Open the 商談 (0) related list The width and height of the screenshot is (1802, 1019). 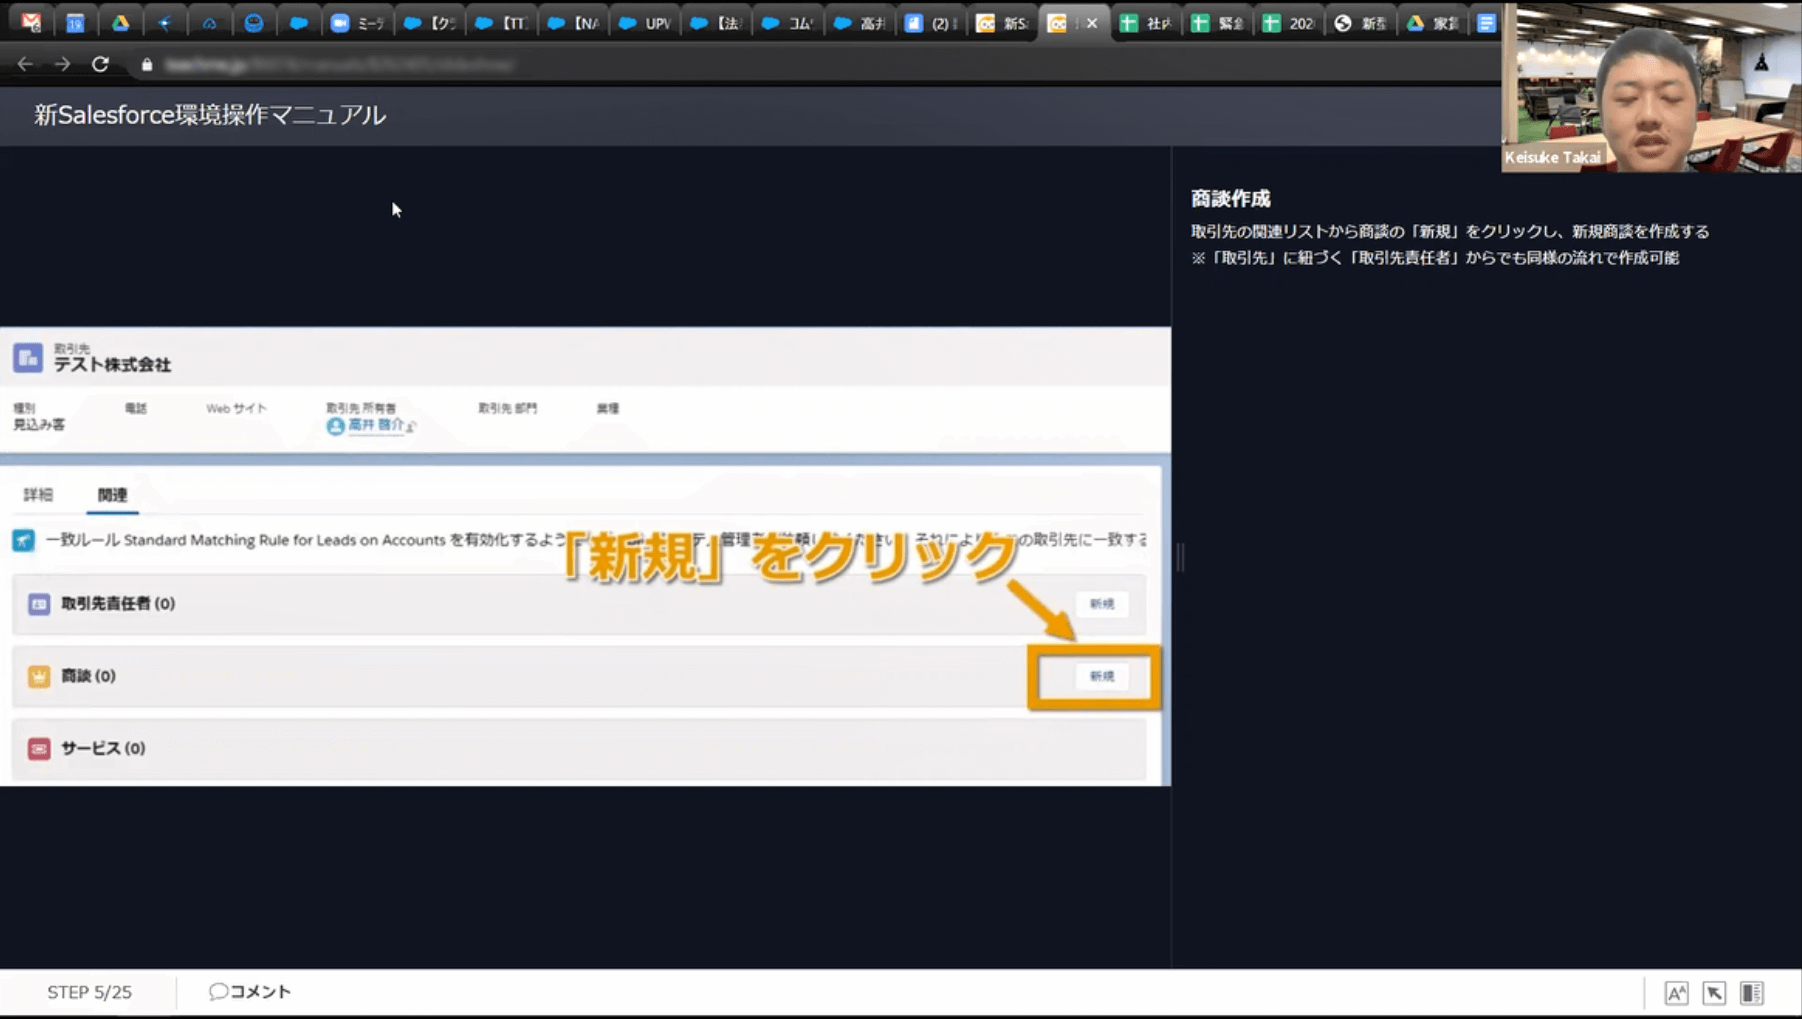coord(88,676)
